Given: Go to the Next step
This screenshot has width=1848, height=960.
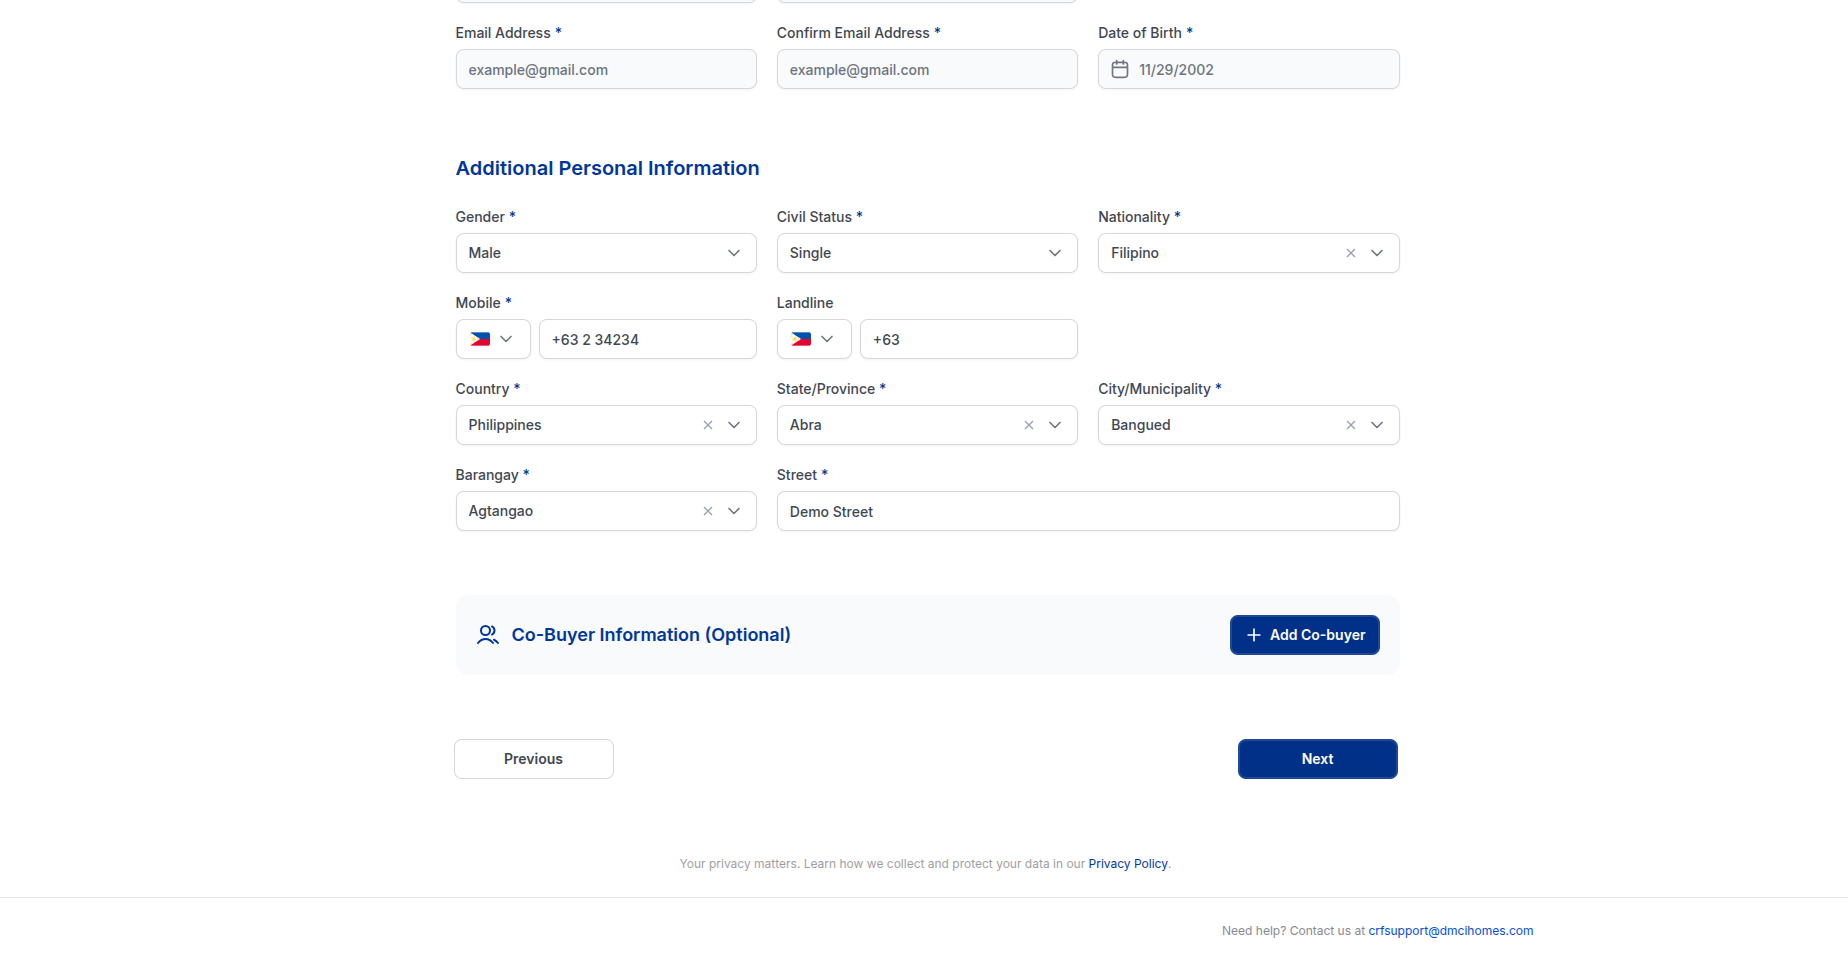Looking at the screenshot, I should coord(1318,759).
